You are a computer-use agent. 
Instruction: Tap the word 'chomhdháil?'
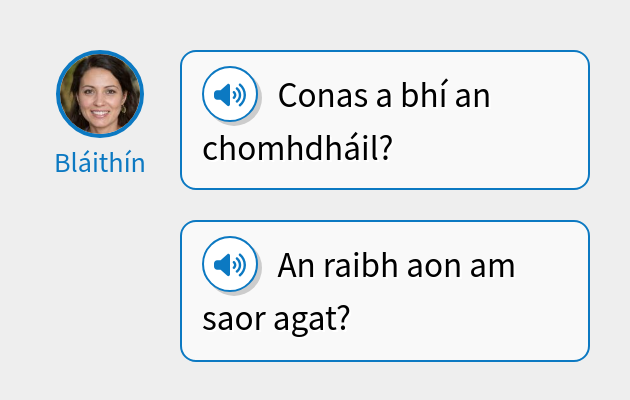tap(295, 149)
